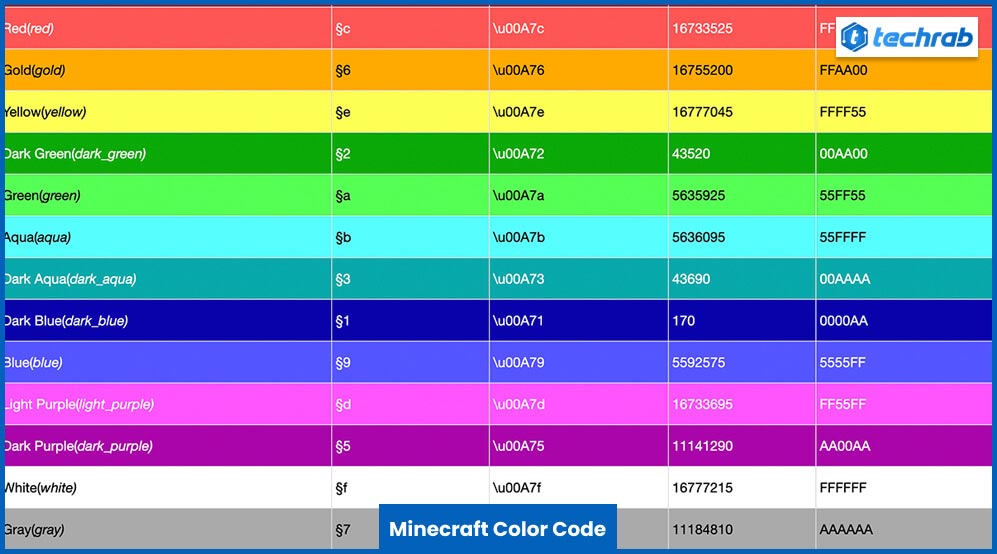
Task: Click the \u00A7f MOTD code
Action: tap(517, 488)
